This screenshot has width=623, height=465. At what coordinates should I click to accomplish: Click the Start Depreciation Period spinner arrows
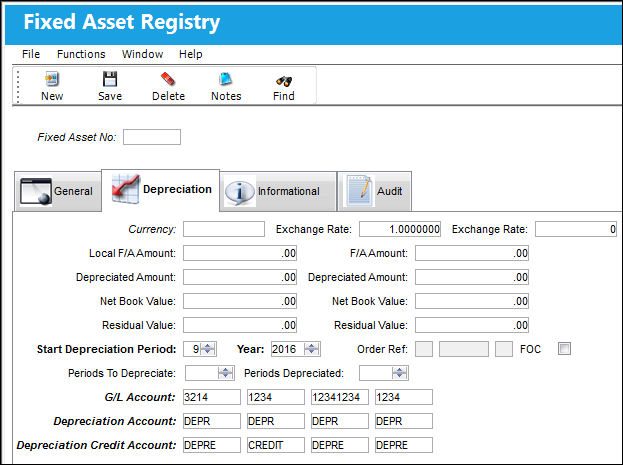[208, 349]
